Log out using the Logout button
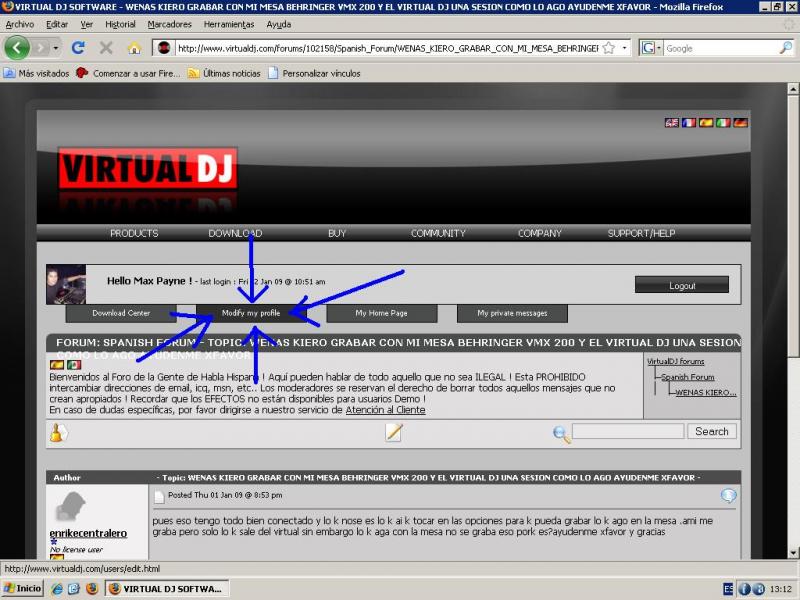The height and width of the screenshot is (600, 800). point(682,285)
